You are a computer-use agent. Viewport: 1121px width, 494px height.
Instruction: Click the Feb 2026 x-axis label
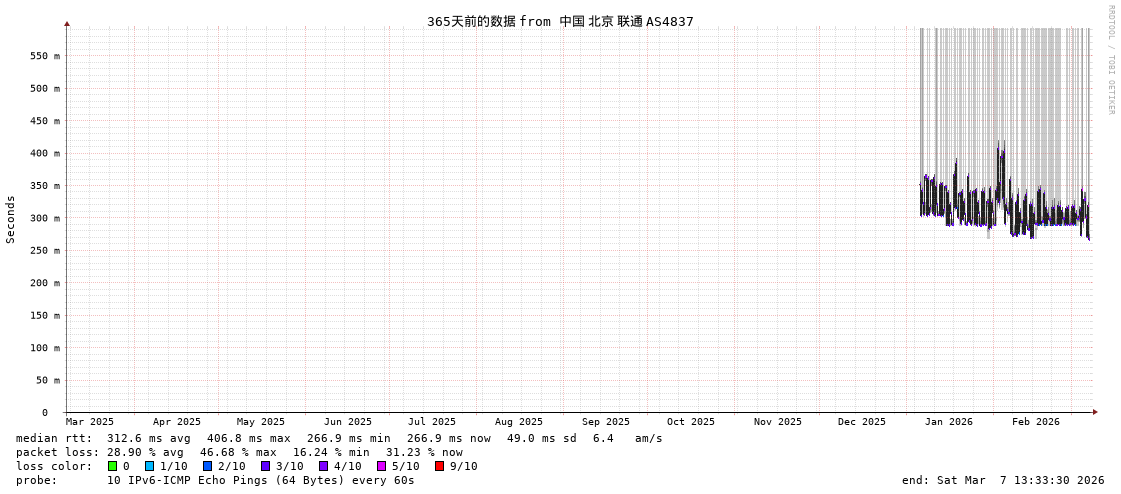tap(1035, 422)
